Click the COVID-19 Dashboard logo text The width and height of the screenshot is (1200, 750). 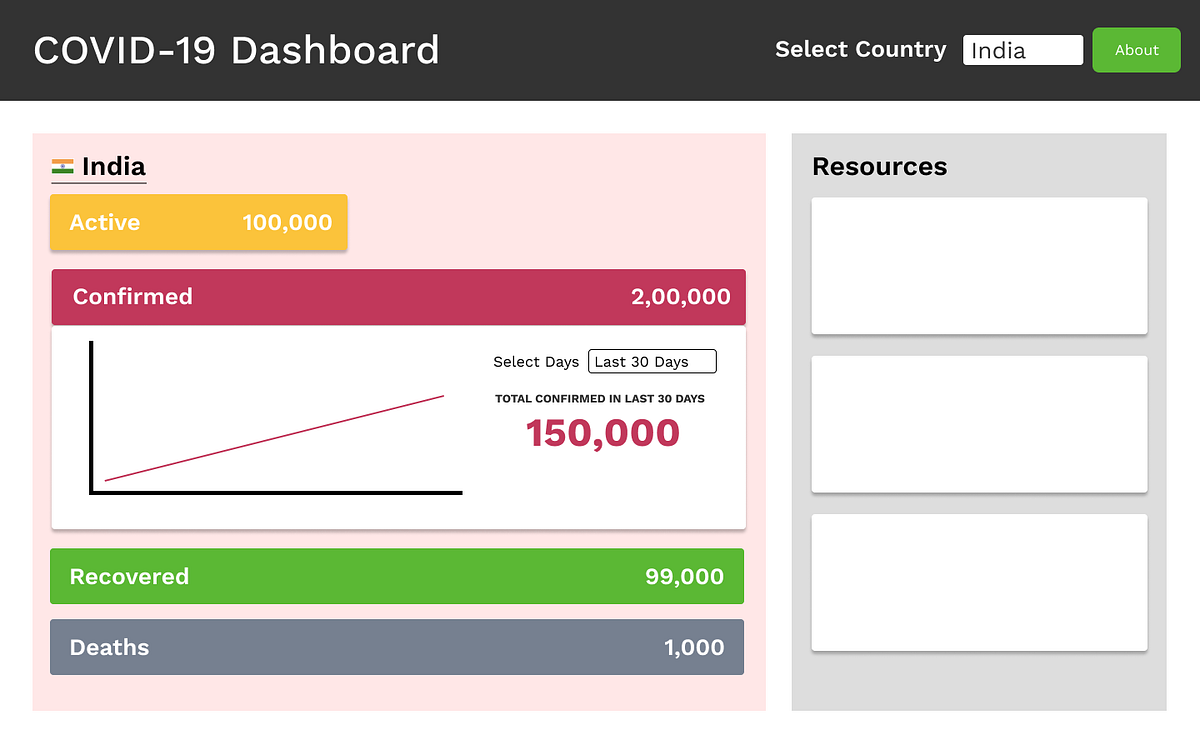coord(237,50)
